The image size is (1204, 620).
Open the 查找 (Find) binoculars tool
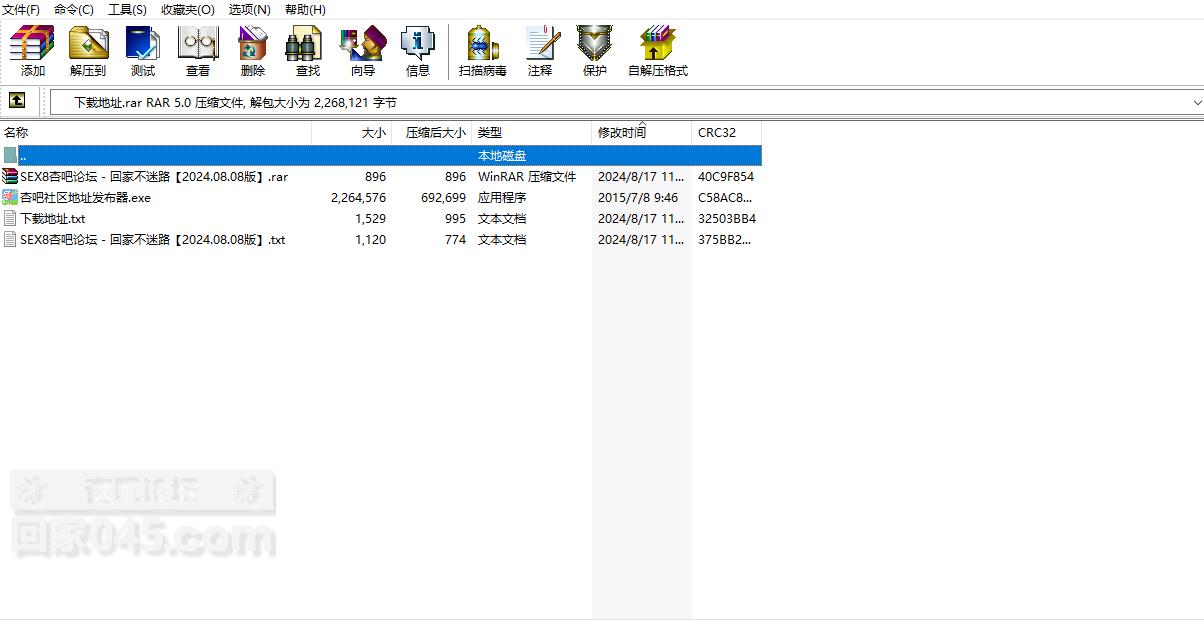coord(307,46)
